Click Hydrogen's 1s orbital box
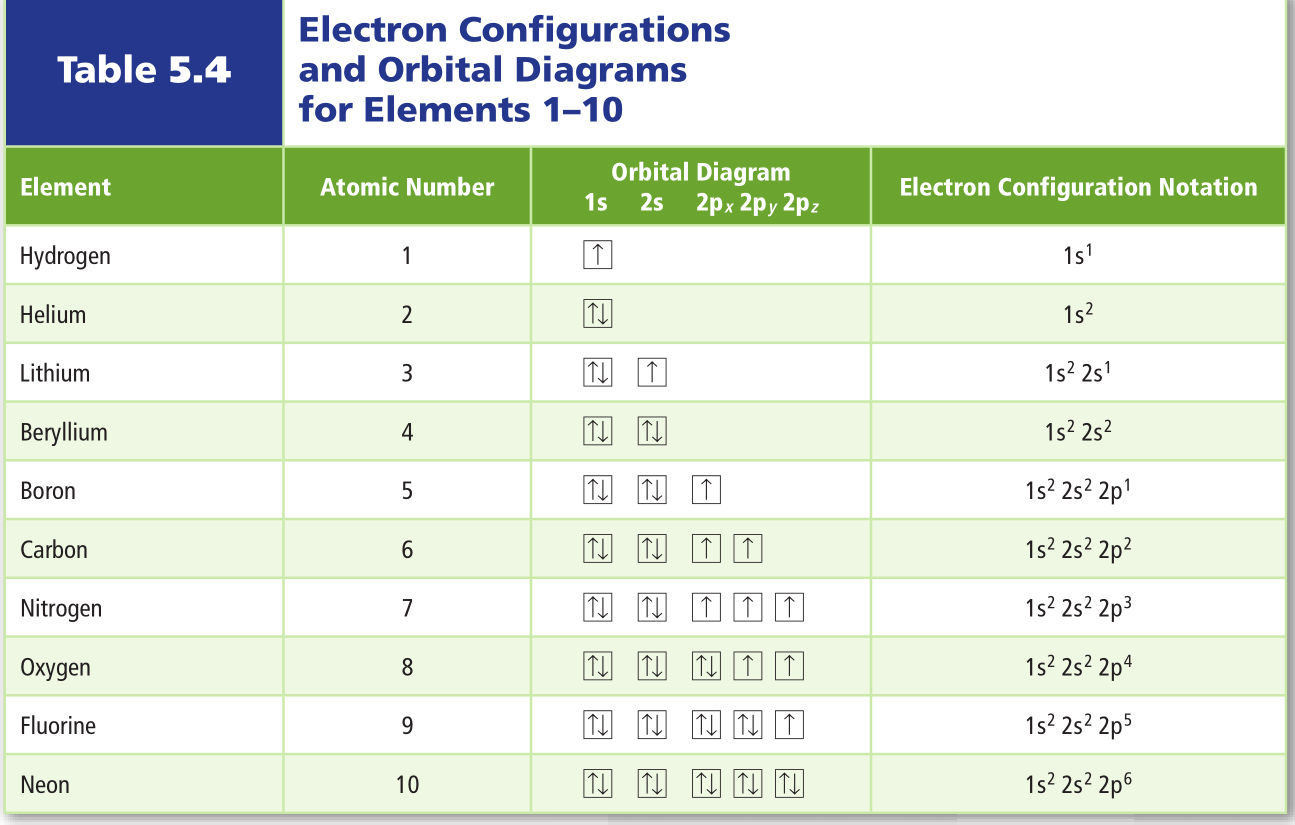This screenshot has width=1295, height=825. pyautogui.click(x=597, y=256)
